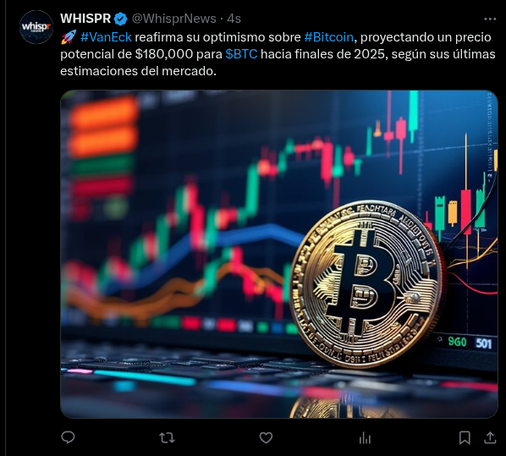Open the WHISPR profile avatar
This screenshot has height=456, width=506.
[36, 27]
